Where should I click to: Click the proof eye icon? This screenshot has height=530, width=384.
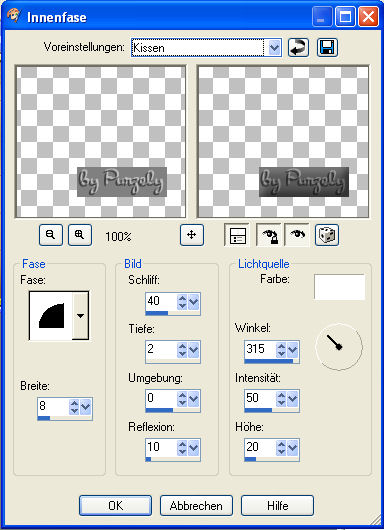[297, 235]
